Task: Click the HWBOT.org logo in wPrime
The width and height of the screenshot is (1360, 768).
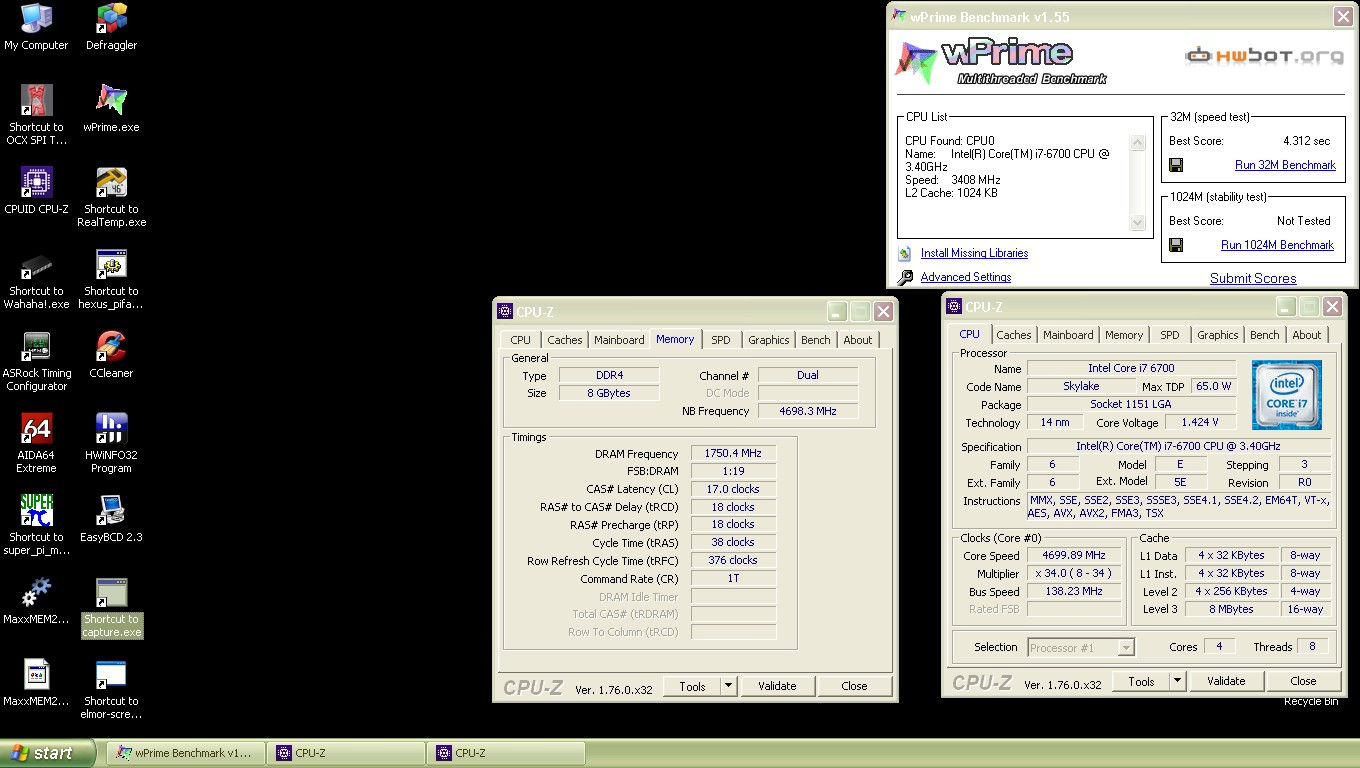Action: 1264,56
